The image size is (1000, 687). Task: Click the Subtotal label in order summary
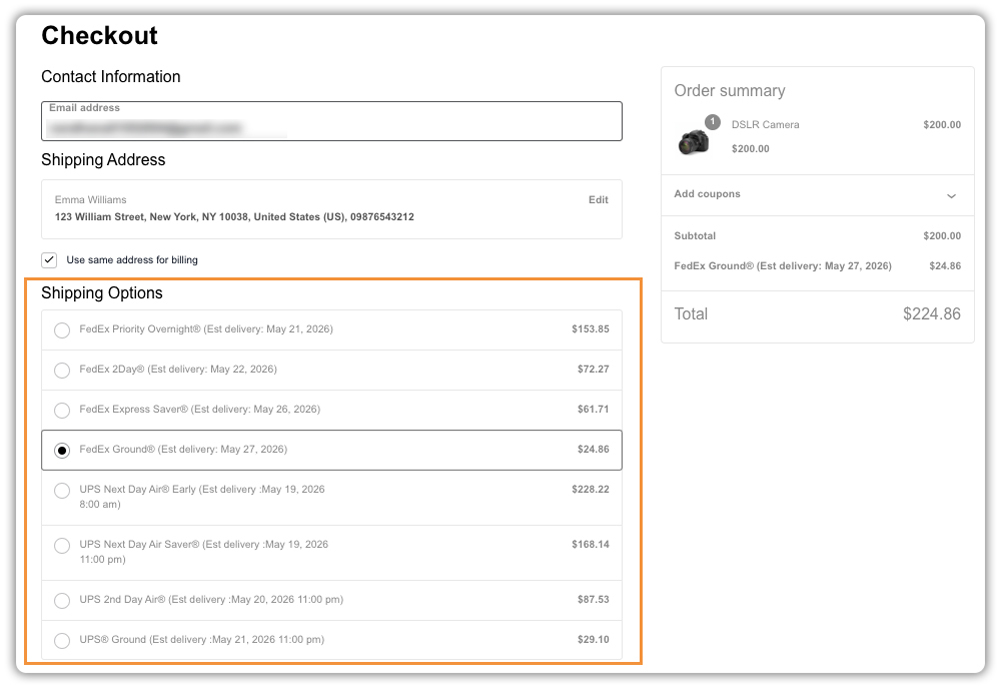[x=695, y=235]
